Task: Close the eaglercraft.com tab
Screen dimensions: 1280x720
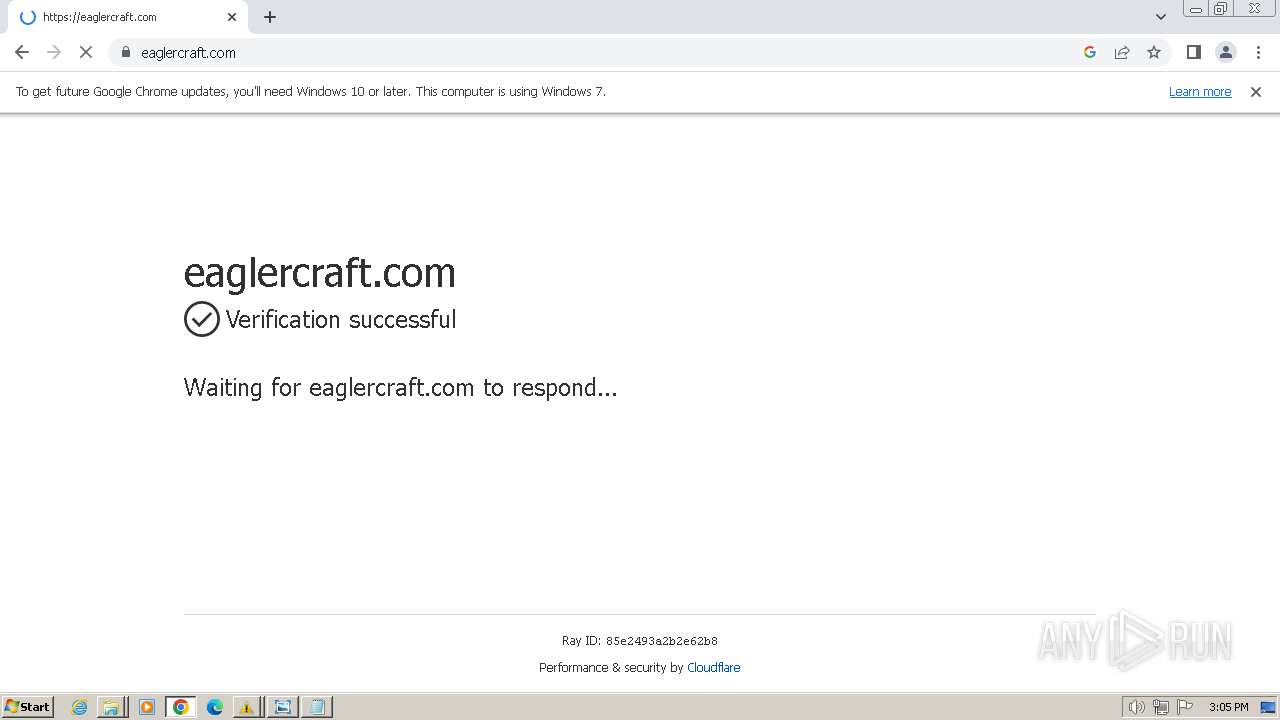Action: coord(232,17)
